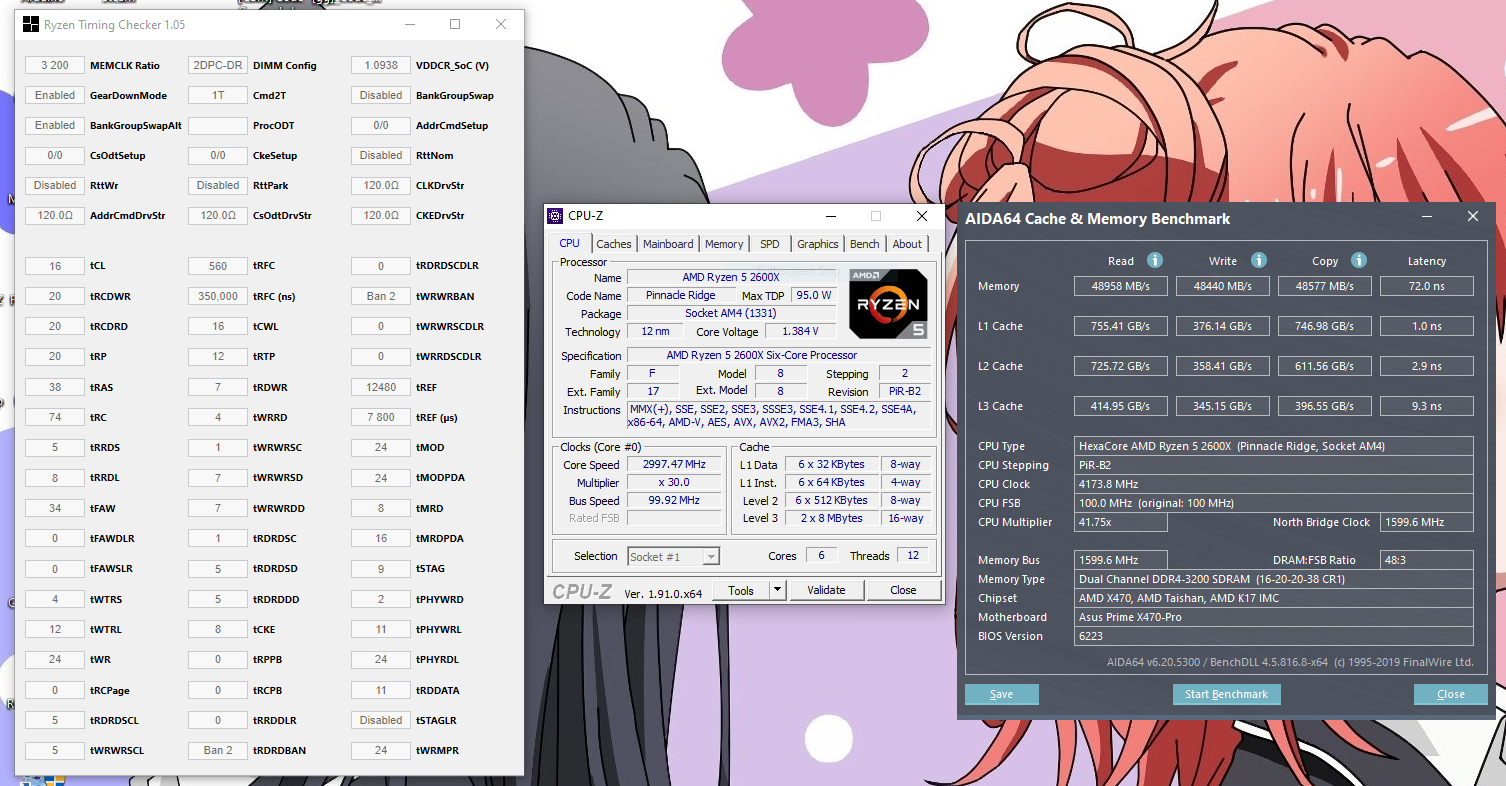Click the tCL value field showing 16
1506x786 pixels.
click(55, 266)
